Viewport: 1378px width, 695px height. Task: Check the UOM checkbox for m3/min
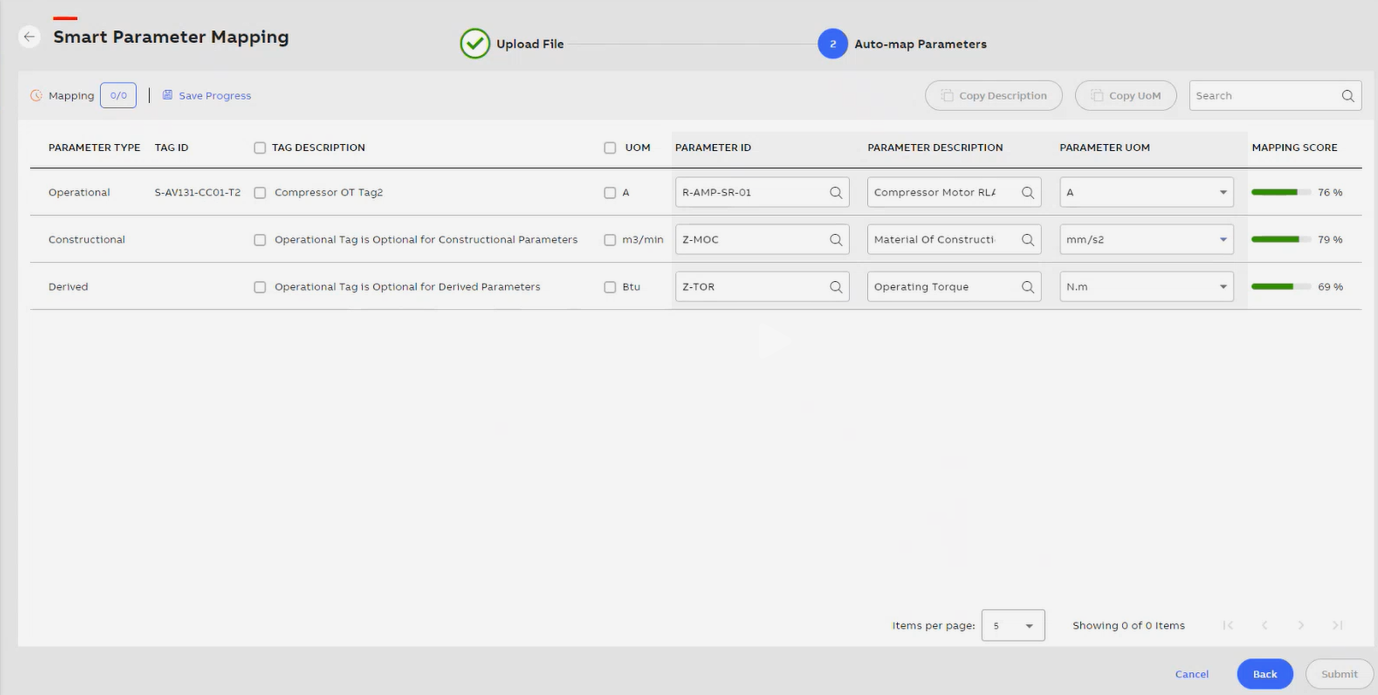point(610,240)
